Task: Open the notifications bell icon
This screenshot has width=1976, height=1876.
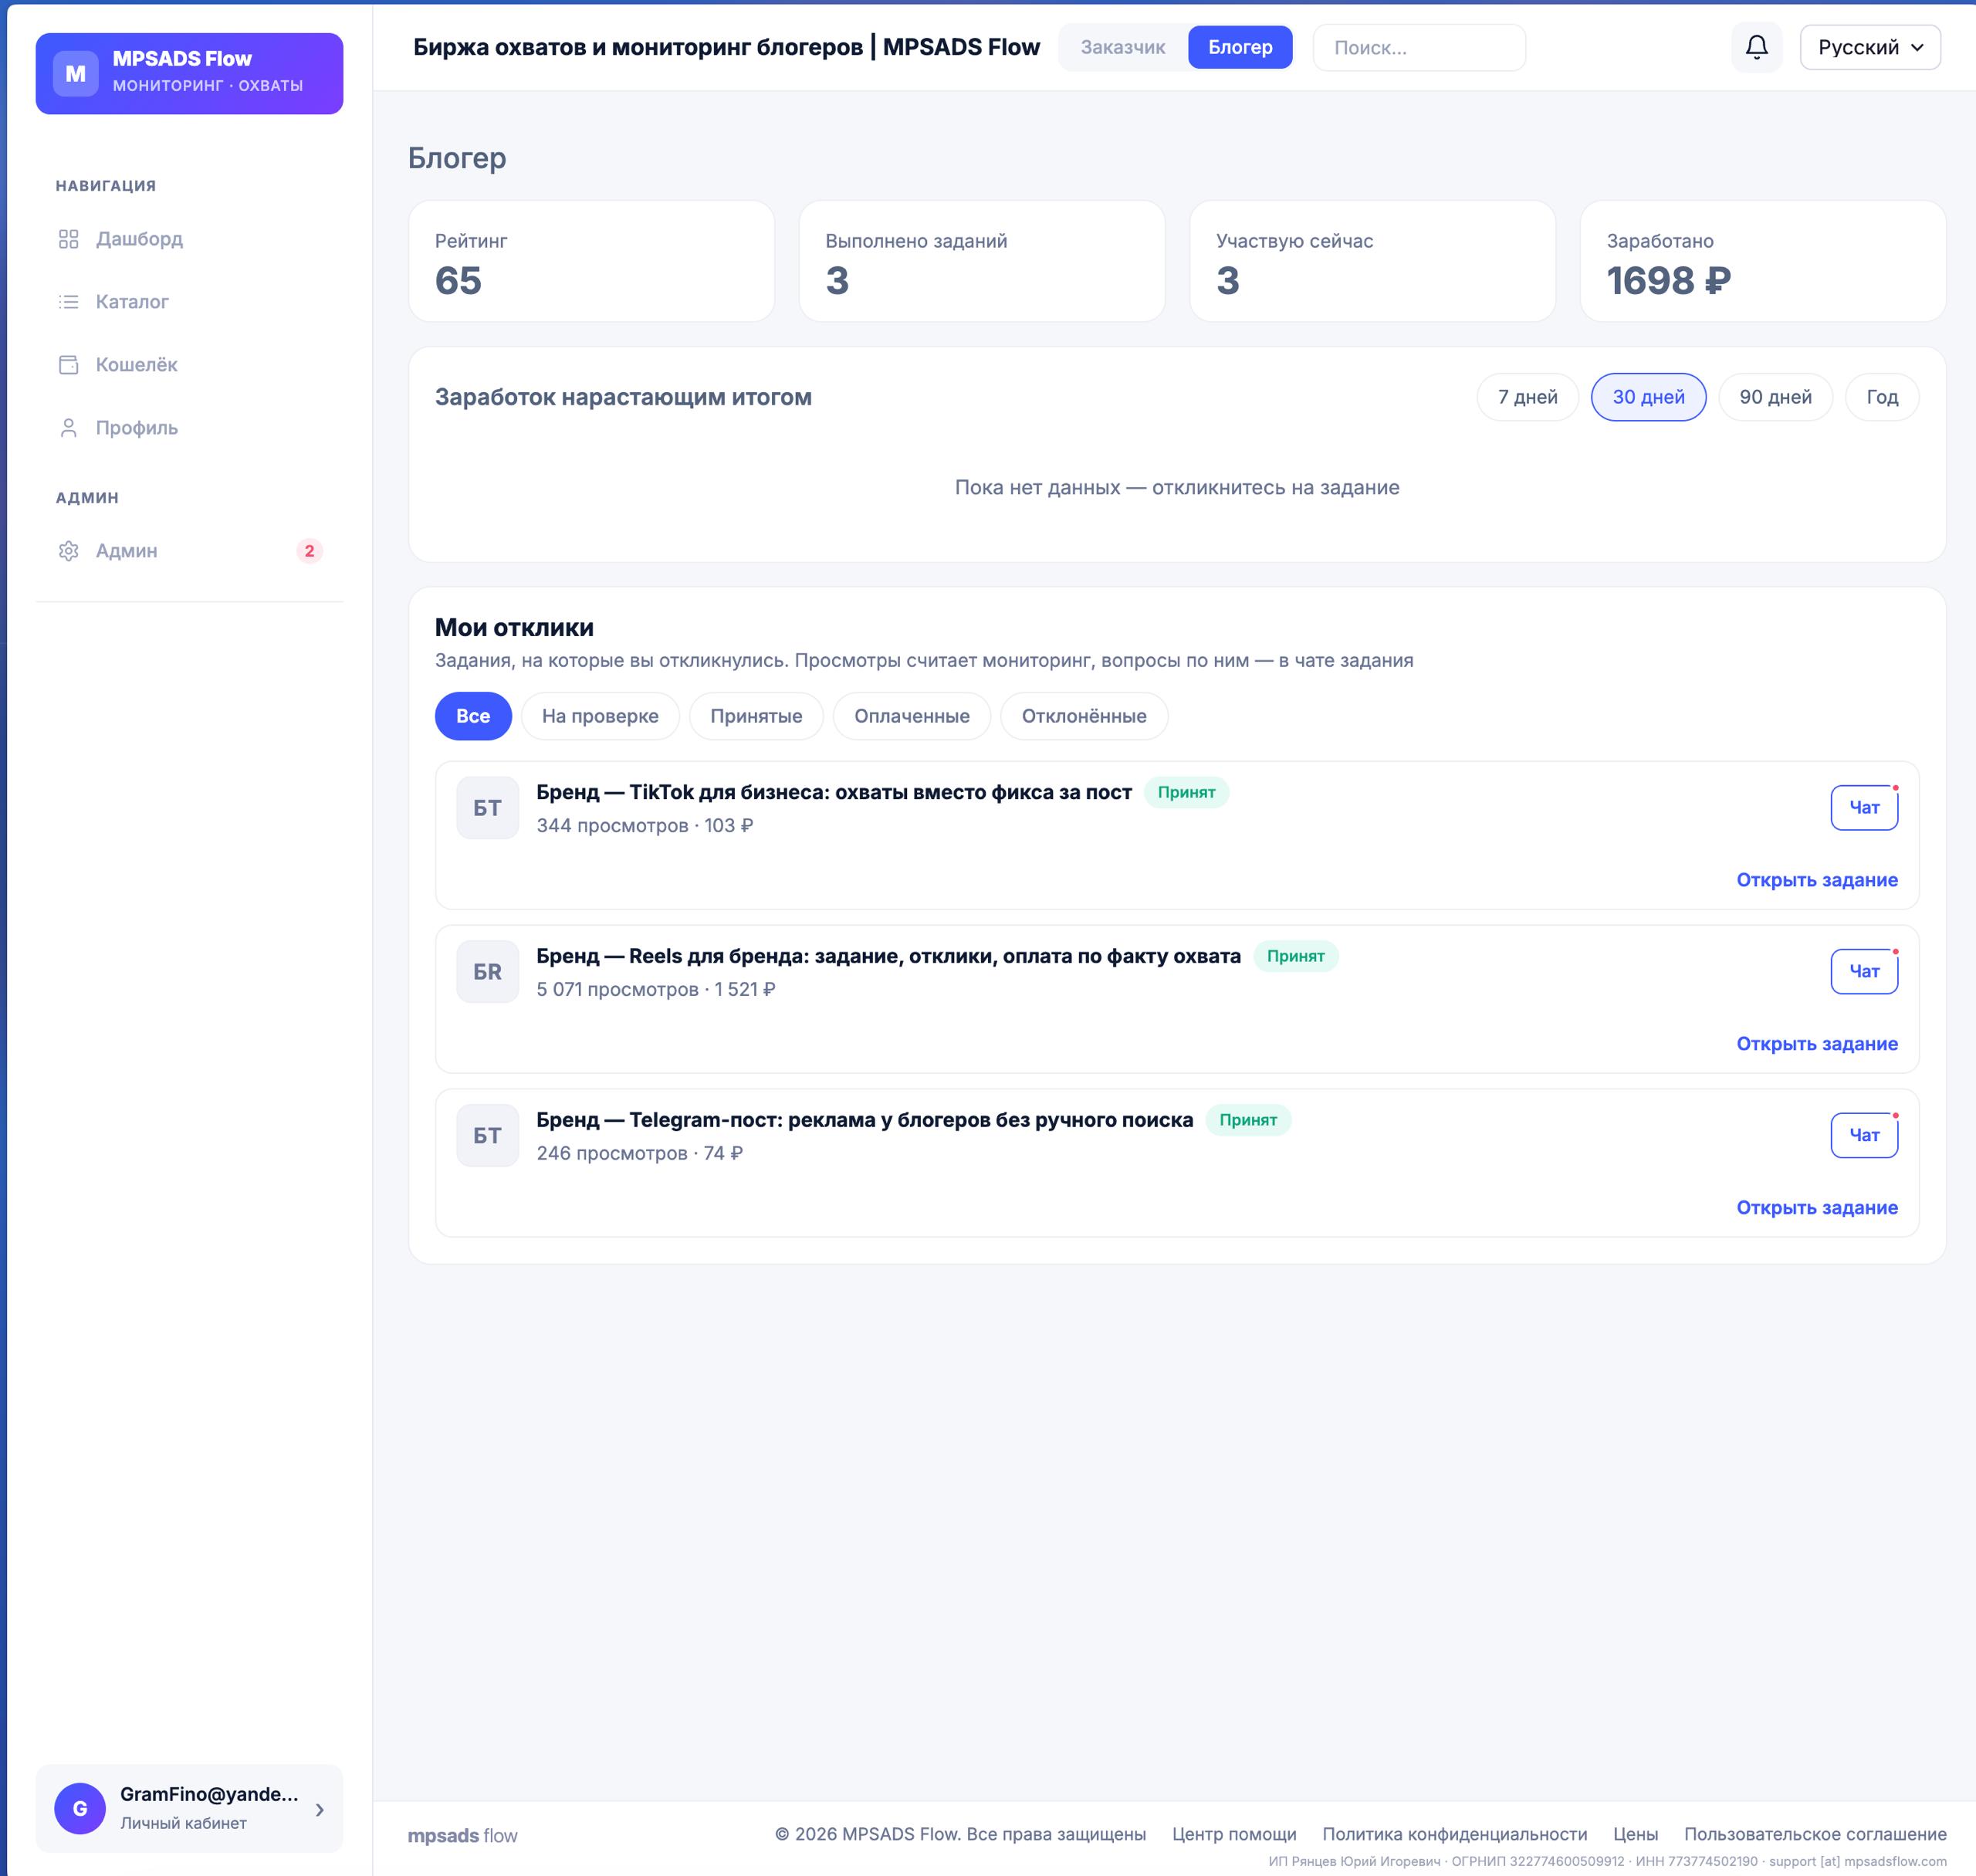Action: (1756, 47)
